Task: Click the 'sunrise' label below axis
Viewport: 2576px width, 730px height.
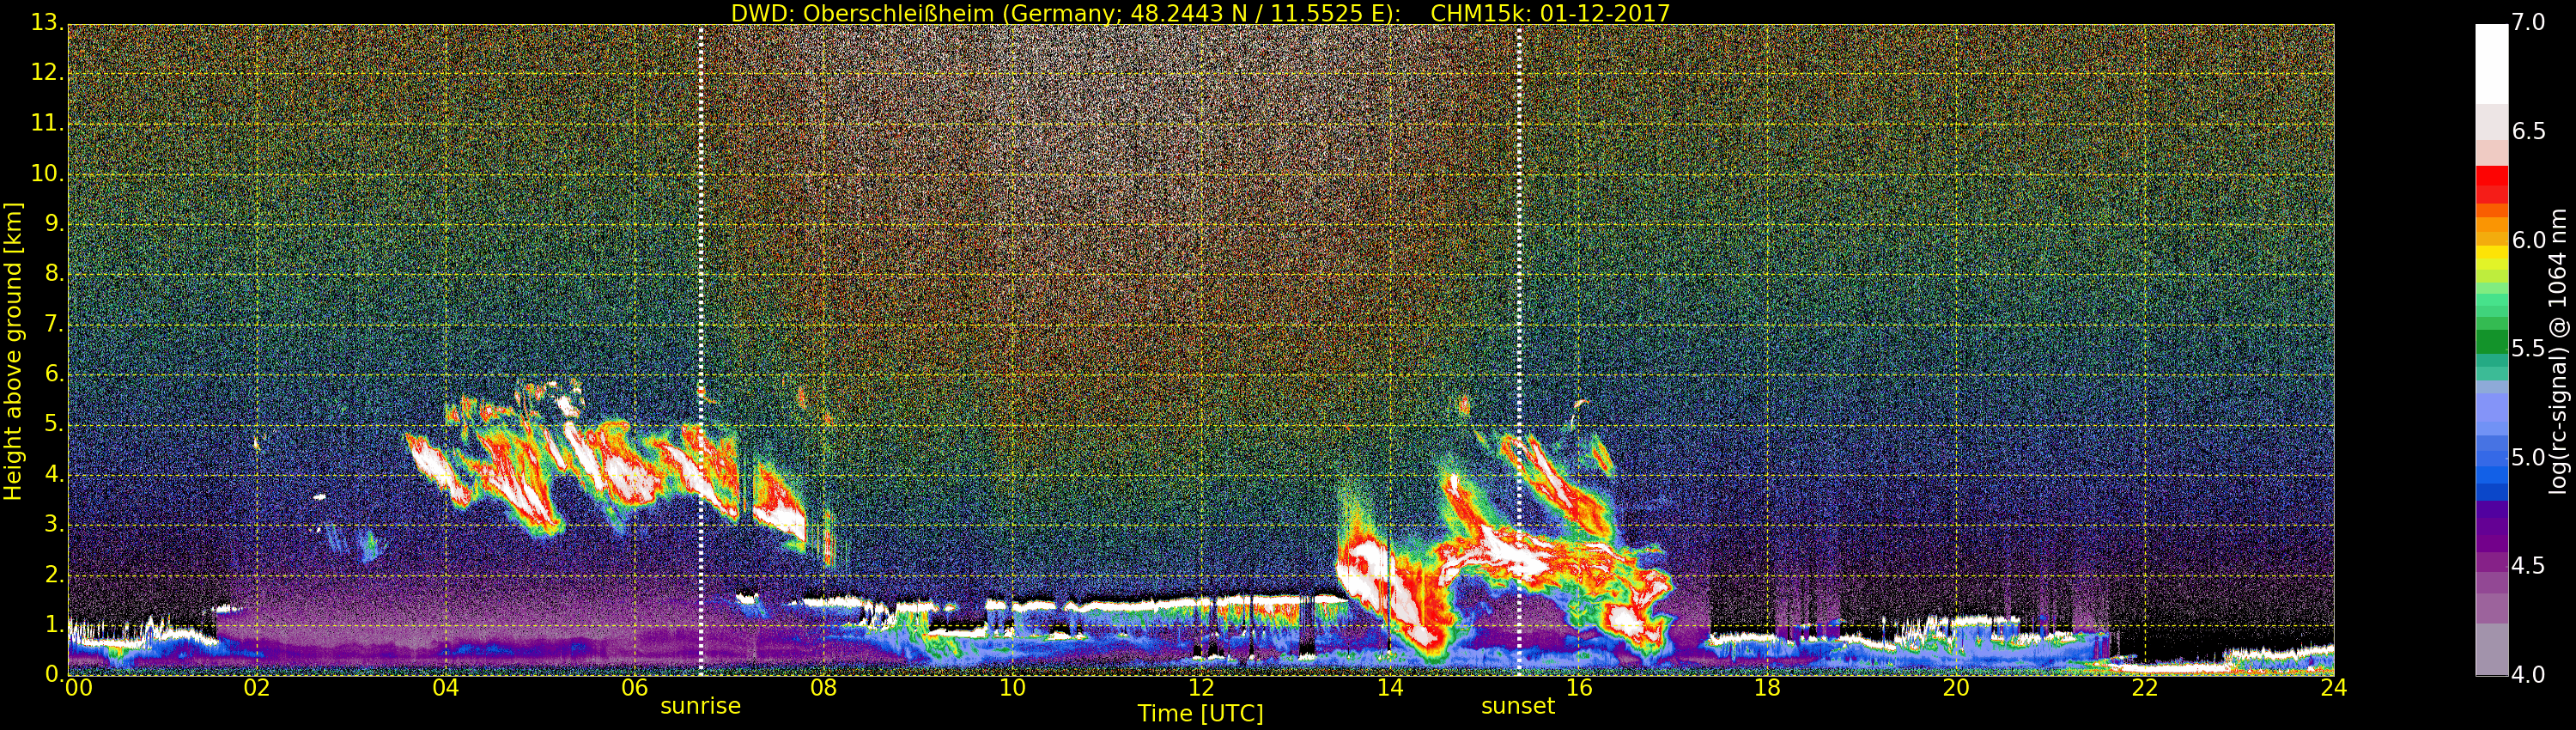Action: [700, 706]
